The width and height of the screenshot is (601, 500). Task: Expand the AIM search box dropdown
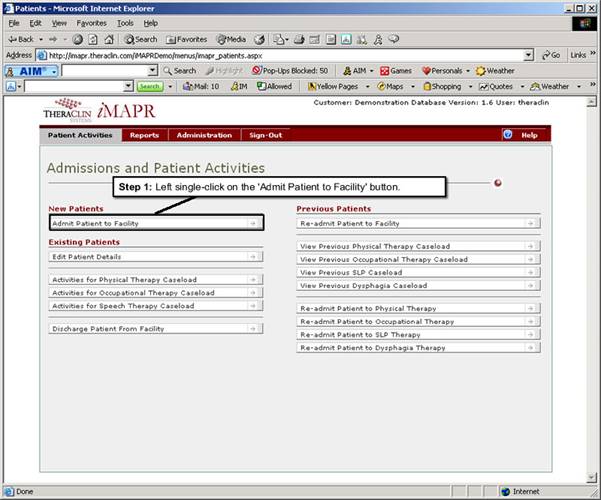(152, 71)
